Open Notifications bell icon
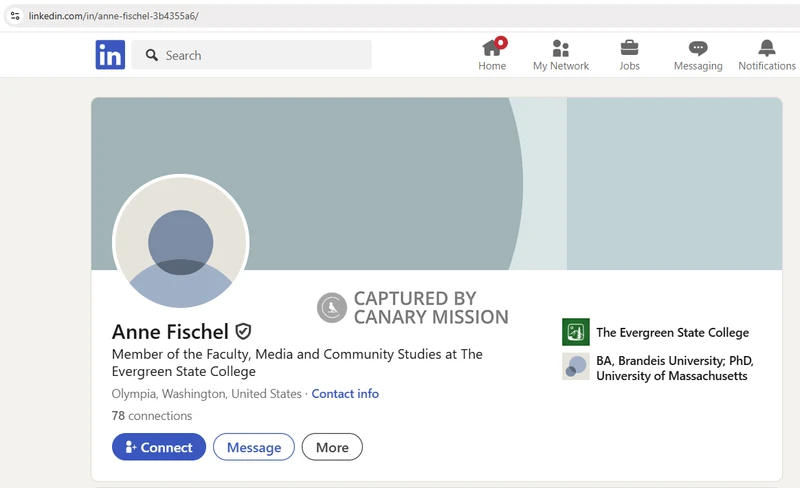This screenshot has height=488, width=800. point(767,48)
